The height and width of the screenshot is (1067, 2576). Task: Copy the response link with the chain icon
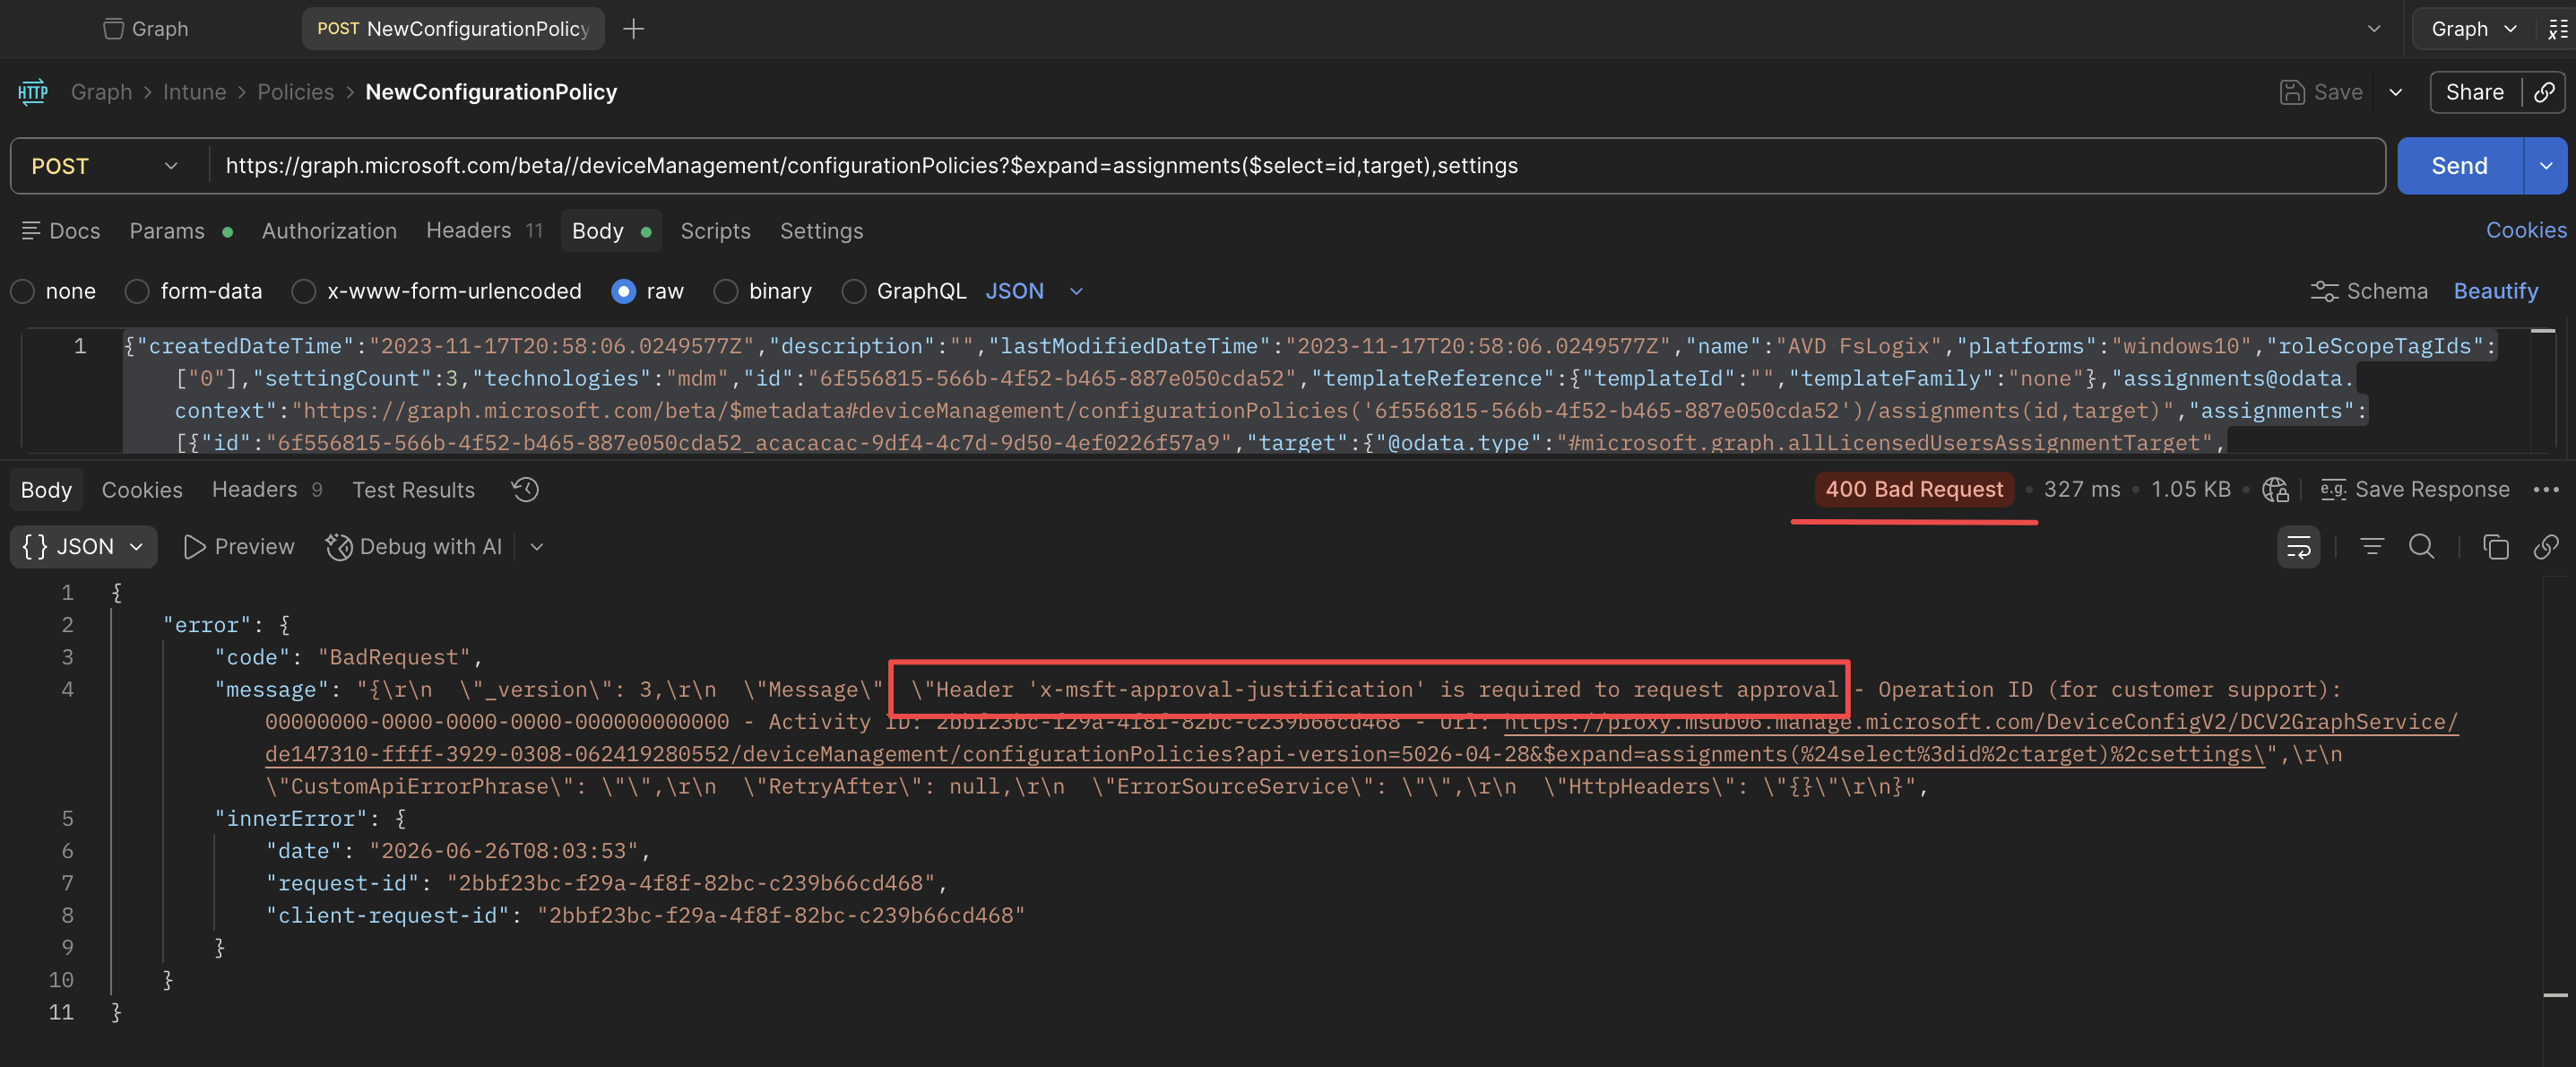pos(2545,546)
